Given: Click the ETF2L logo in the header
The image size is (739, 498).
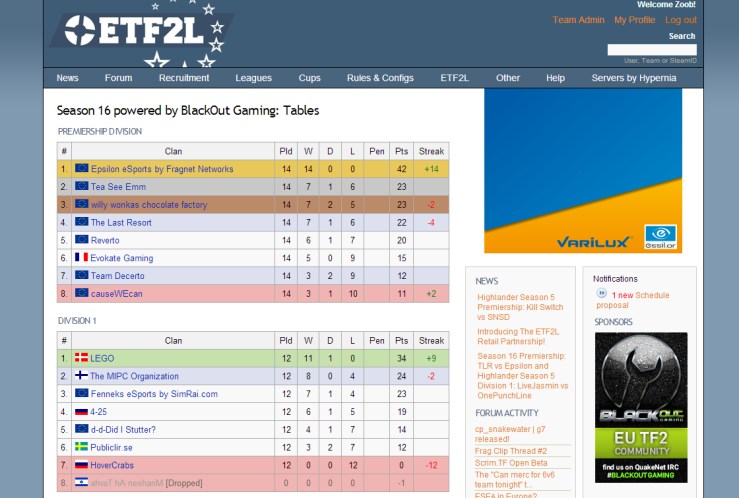Looking at the screenshot, I should 141,32.
